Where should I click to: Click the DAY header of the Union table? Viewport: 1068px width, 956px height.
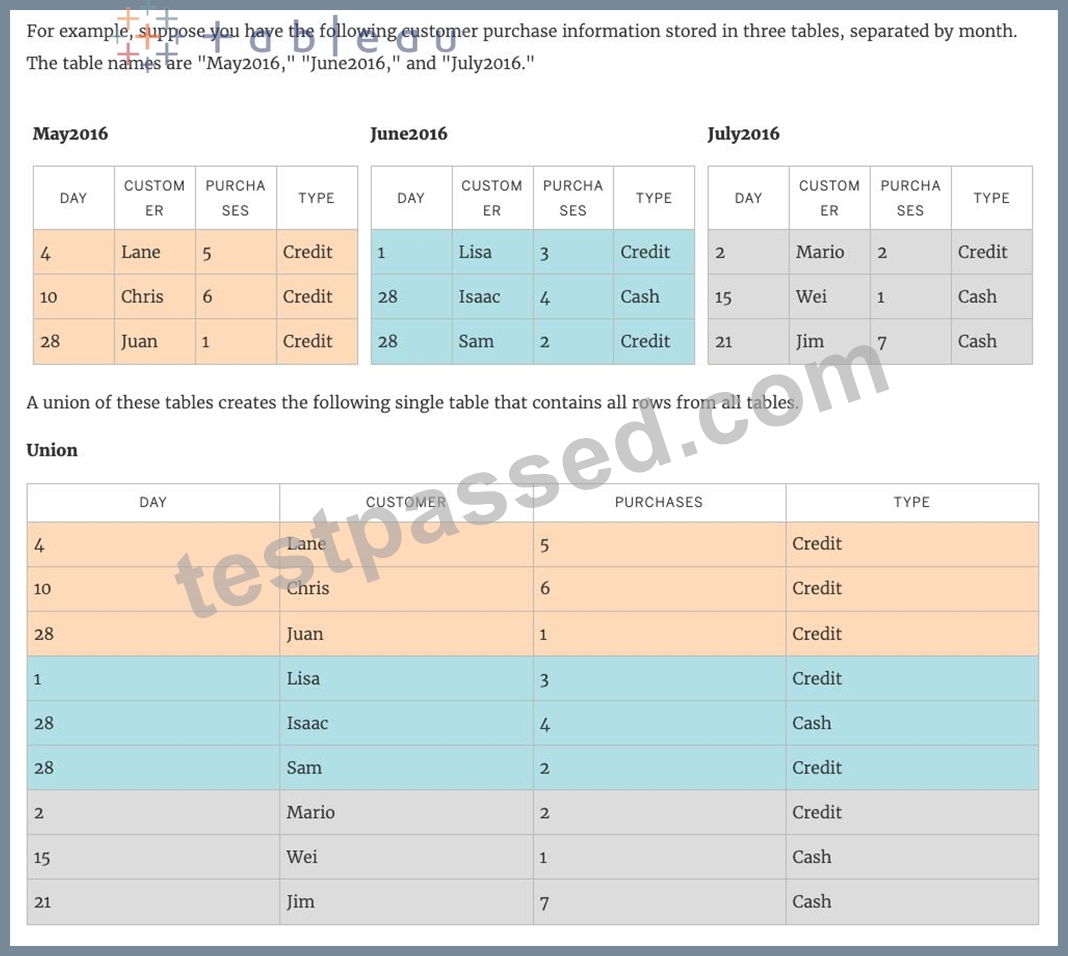pyautogui.click(x=153, y=503)
